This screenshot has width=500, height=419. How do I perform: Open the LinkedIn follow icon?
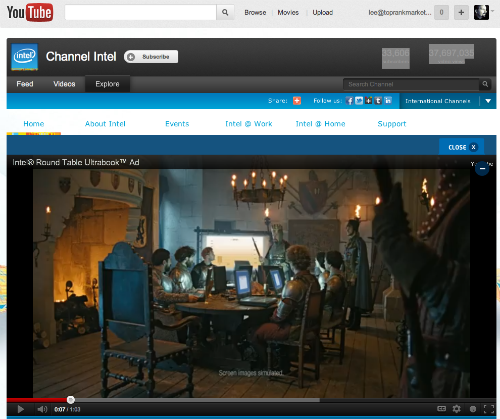click(388, 101)
